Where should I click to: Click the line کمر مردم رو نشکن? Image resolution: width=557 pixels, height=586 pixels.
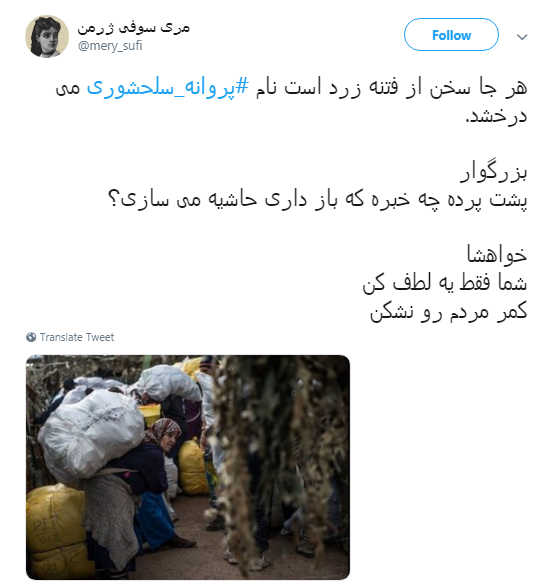pos(449,311)
